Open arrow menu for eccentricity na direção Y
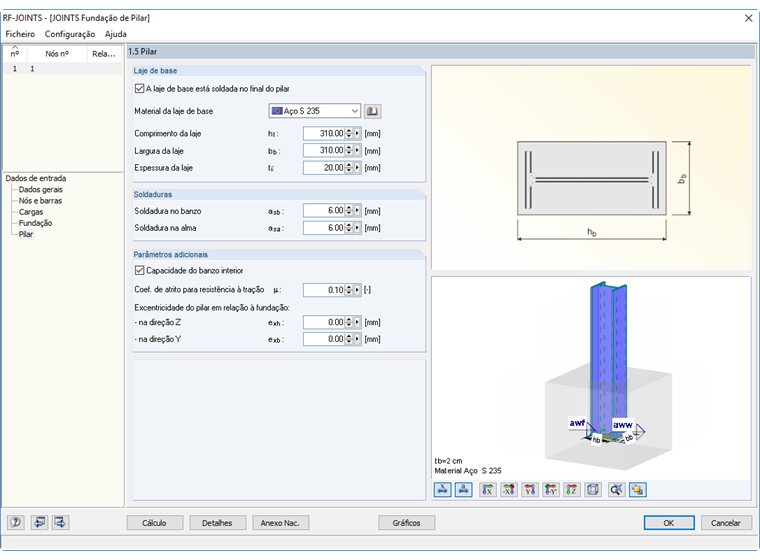 pos(357,339)
